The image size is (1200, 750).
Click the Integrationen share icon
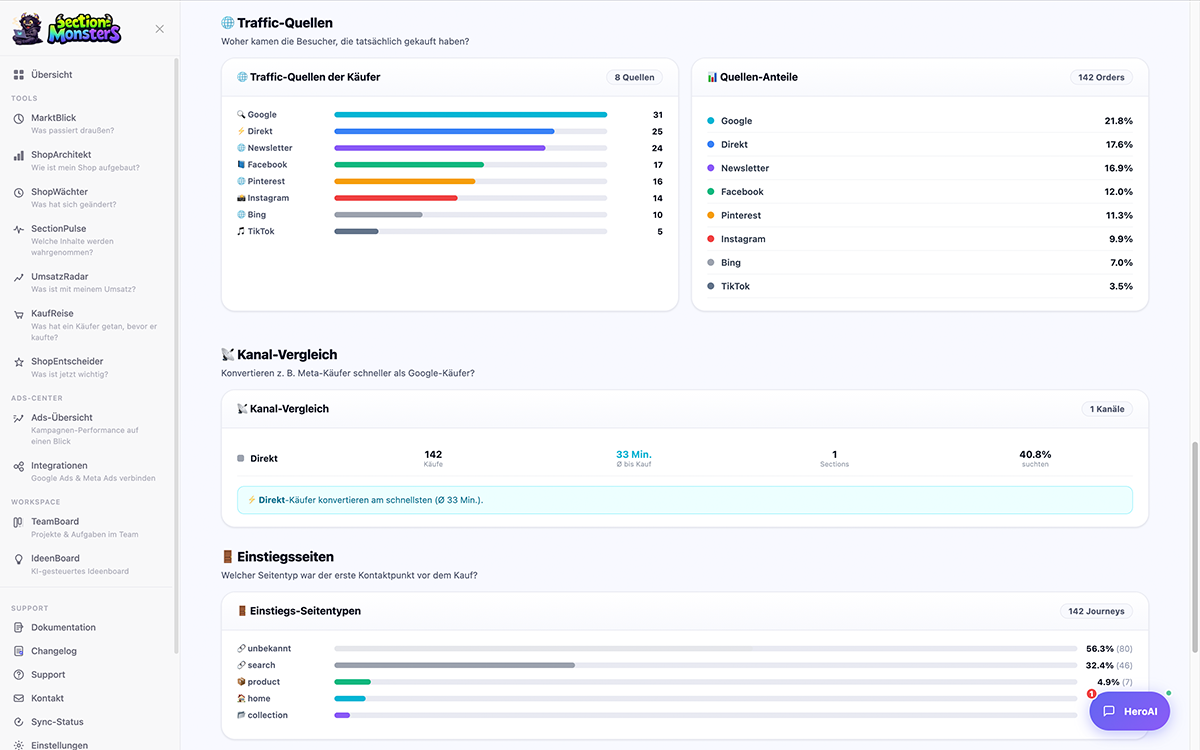(19, 466)
